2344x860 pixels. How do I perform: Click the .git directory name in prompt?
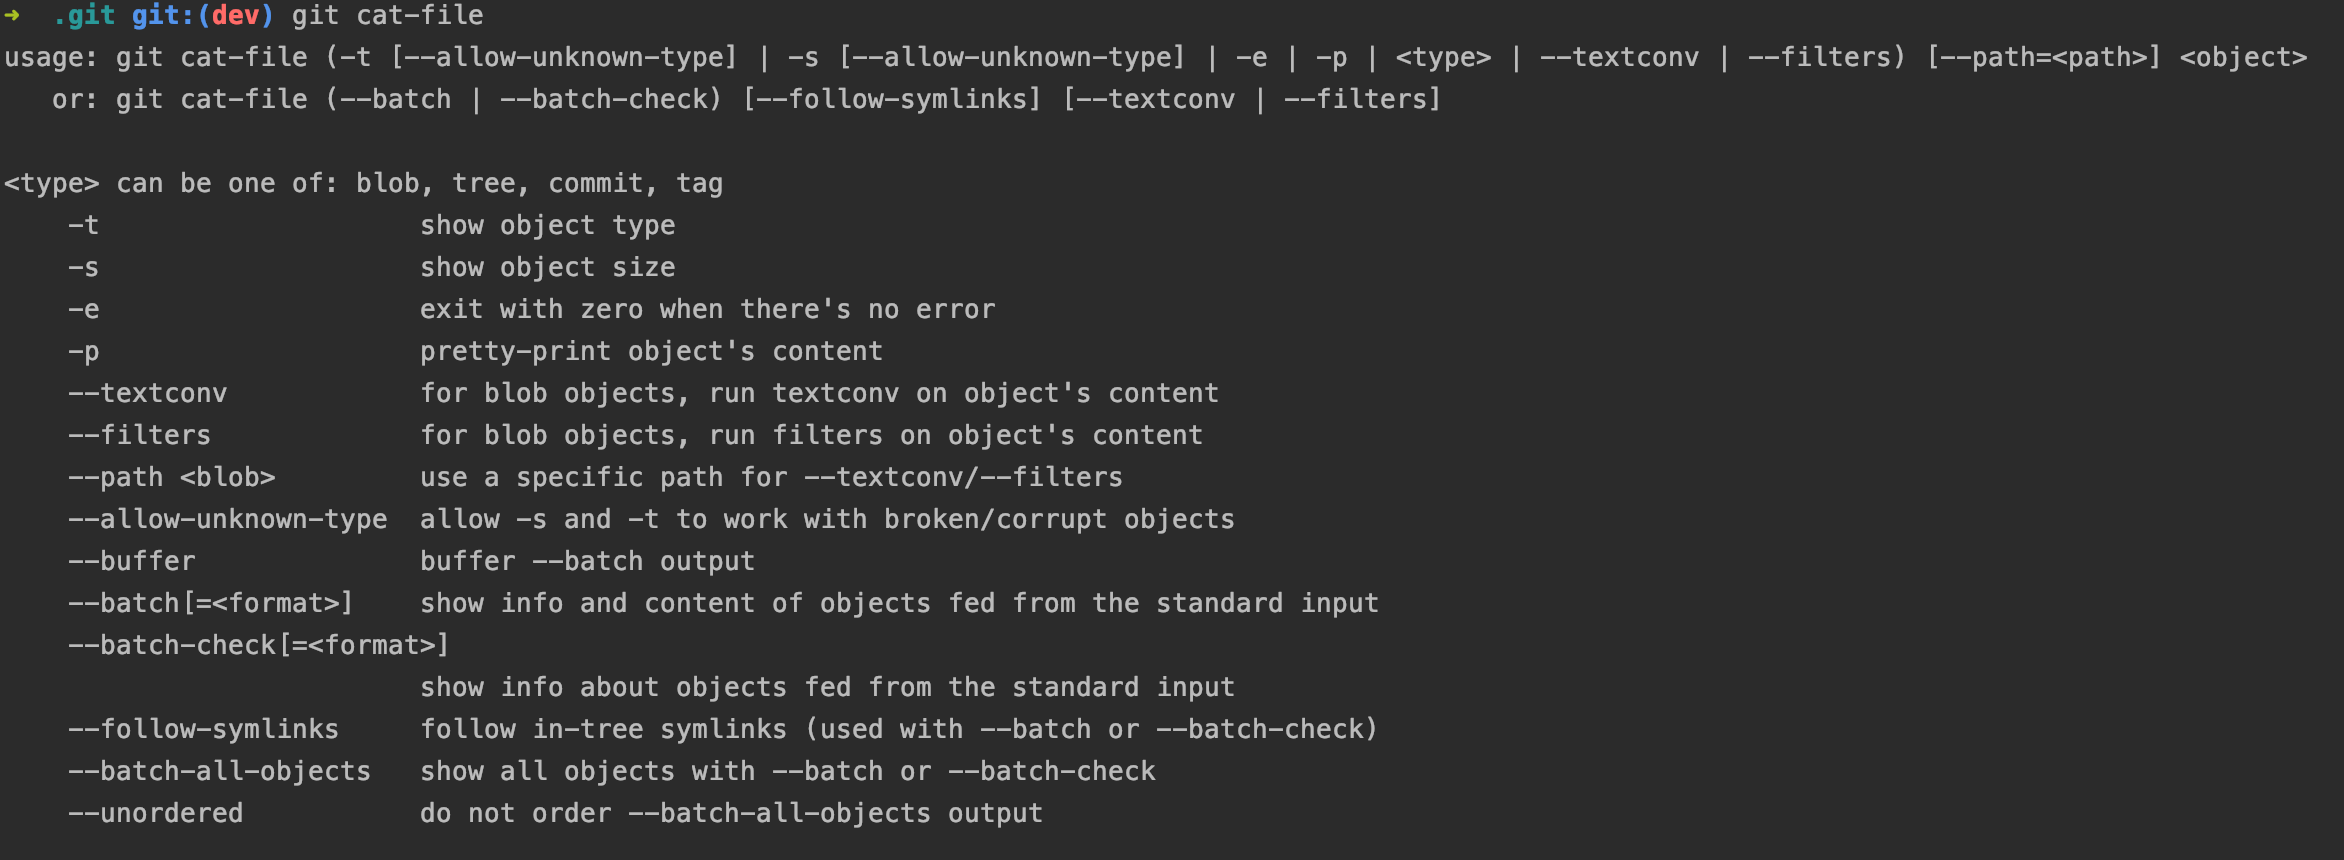(84, 16)
